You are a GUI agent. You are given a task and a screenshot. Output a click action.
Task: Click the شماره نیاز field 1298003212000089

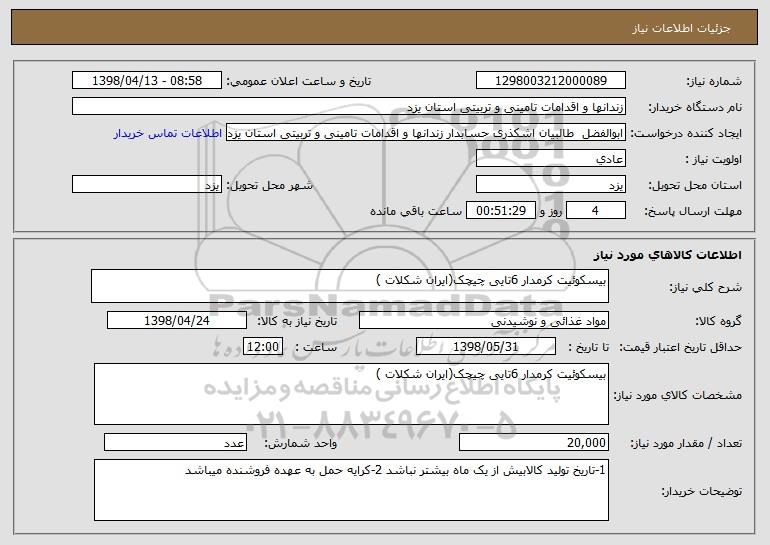[550, 81]
